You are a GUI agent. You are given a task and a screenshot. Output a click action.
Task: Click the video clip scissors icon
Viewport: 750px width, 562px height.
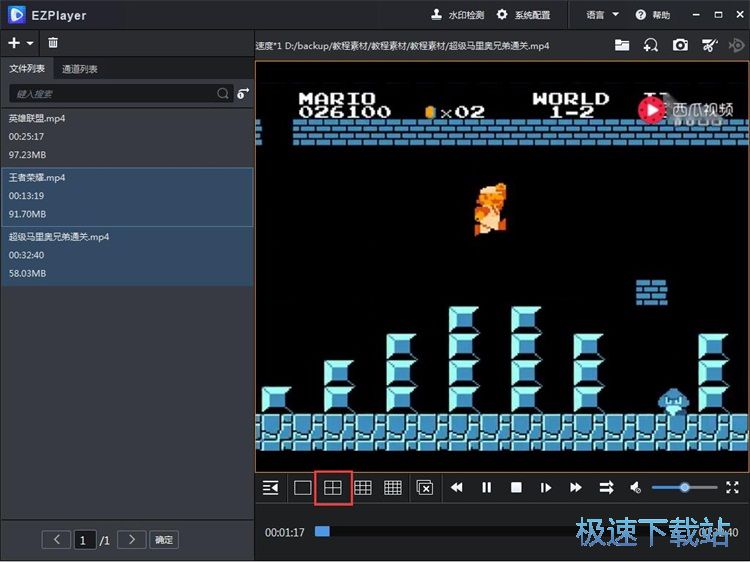click(709, 45)
